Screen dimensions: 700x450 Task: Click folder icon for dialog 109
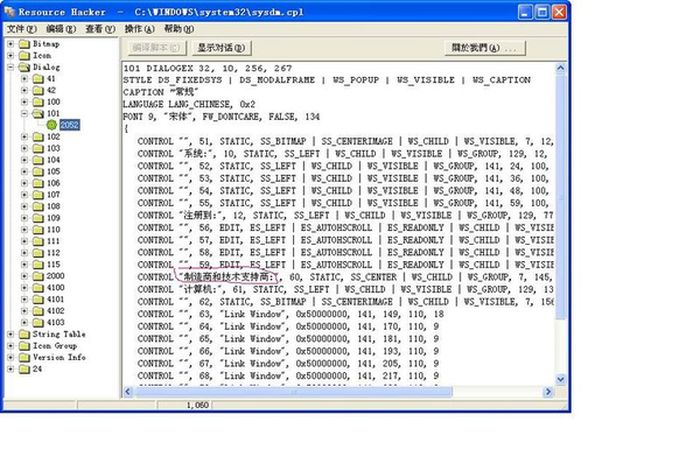tap(38, 218)
